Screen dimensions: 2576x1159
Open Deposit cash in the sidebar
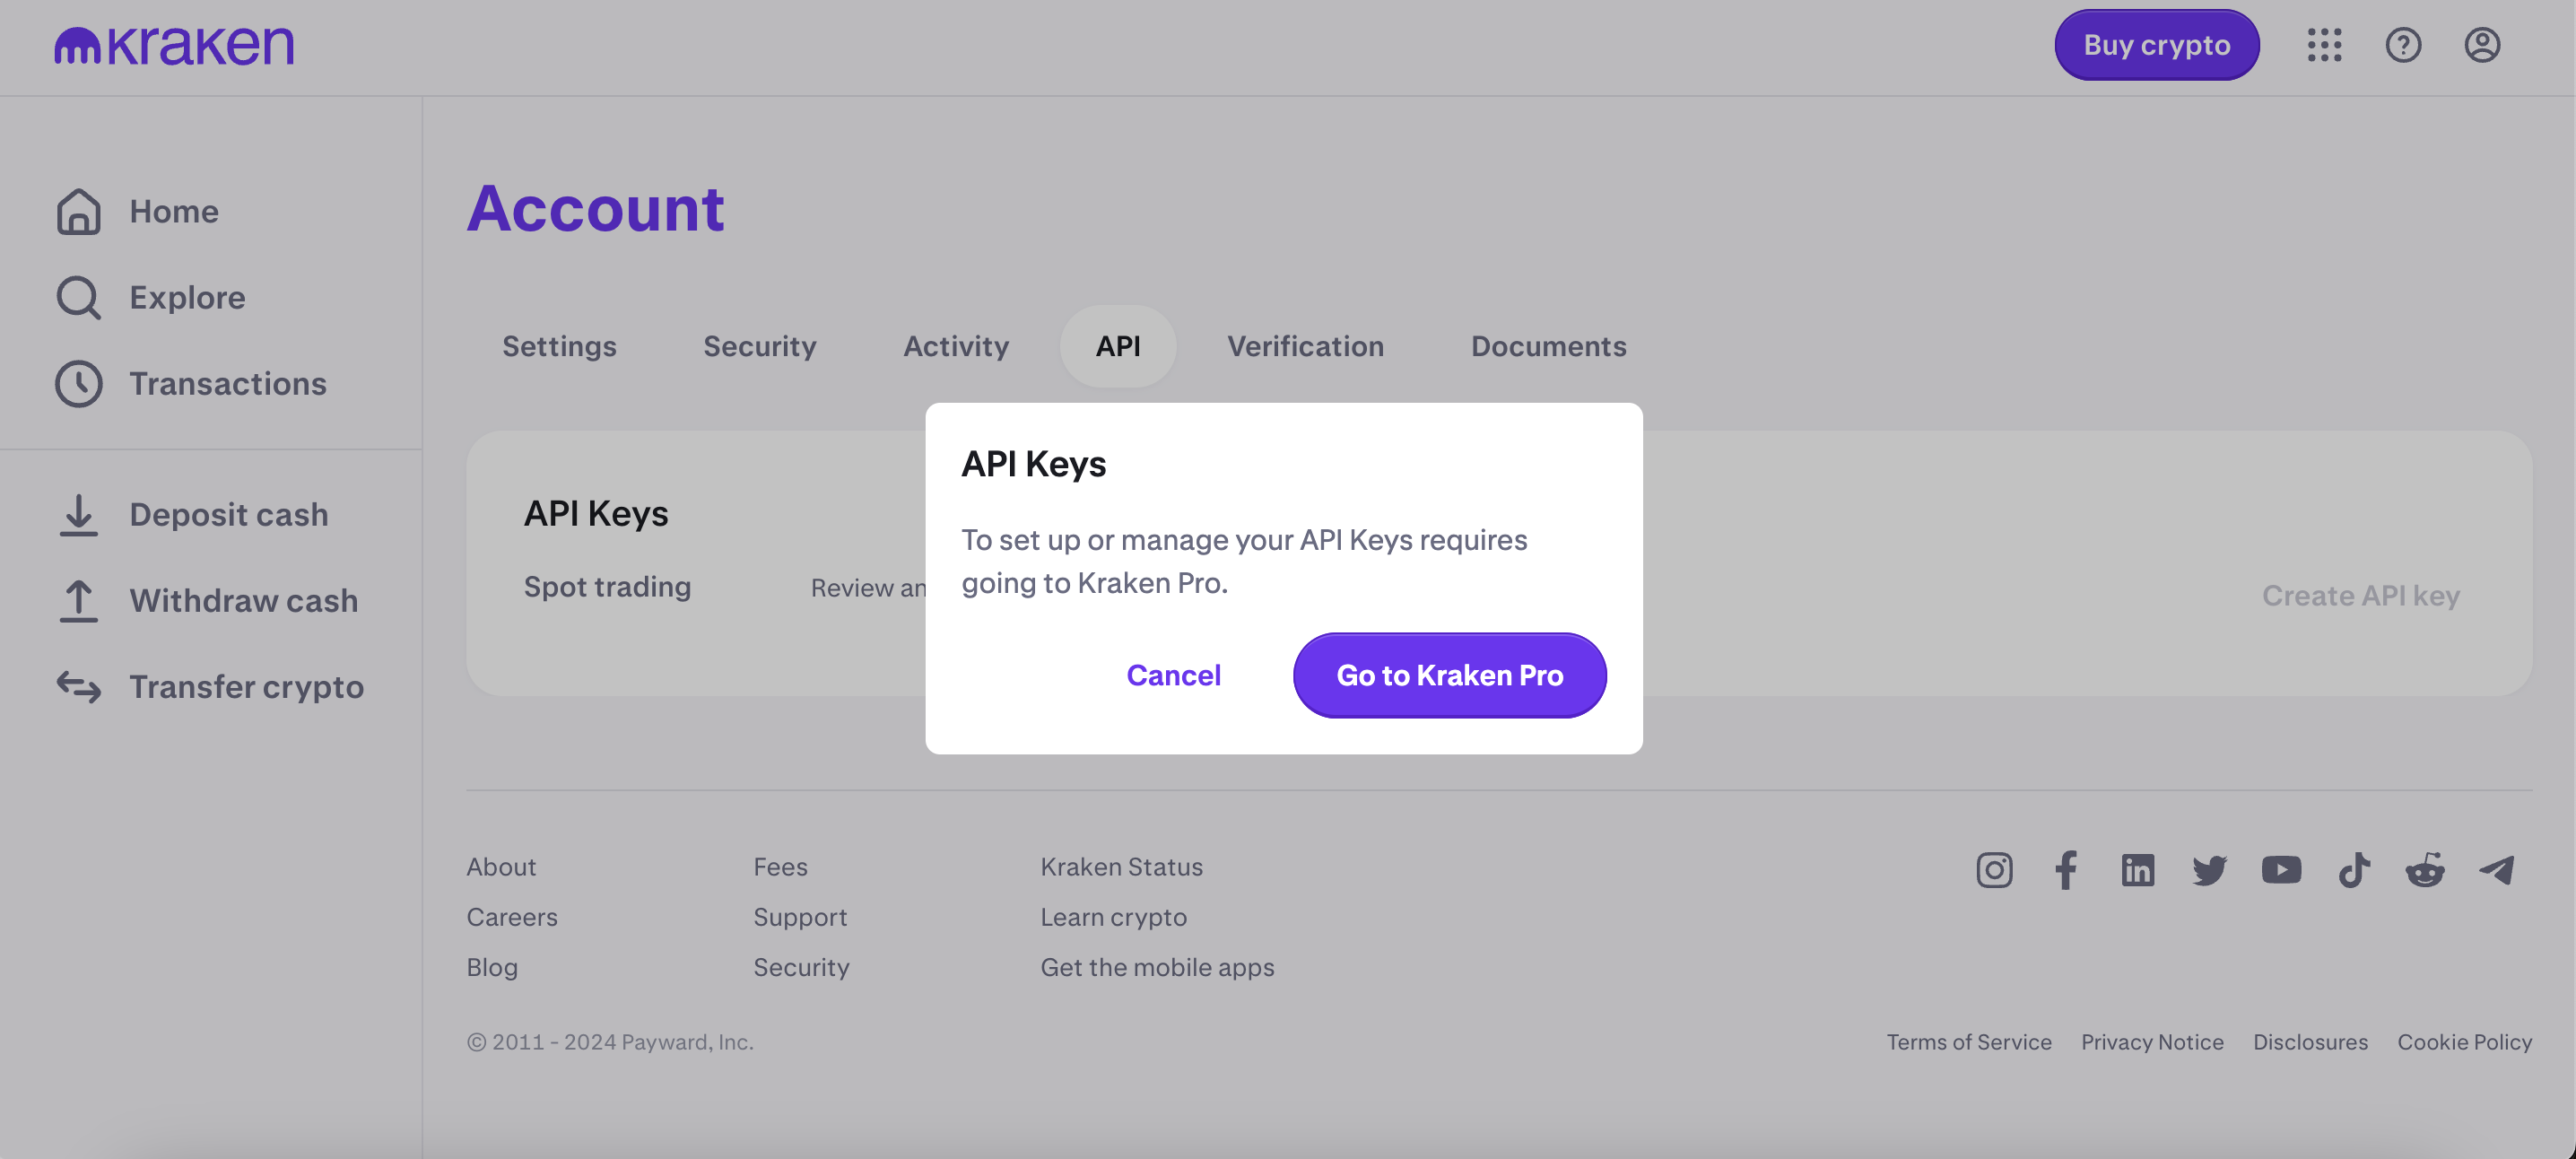228,514
